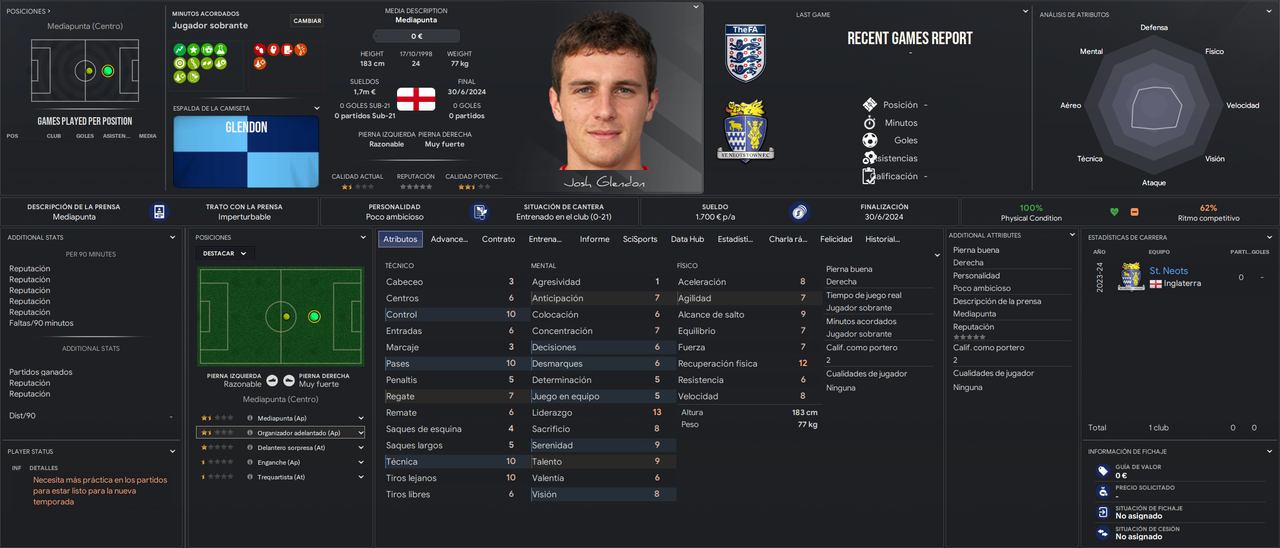Click the FA England badge
Screen dimensions: 1280x548
click(745, 53)
